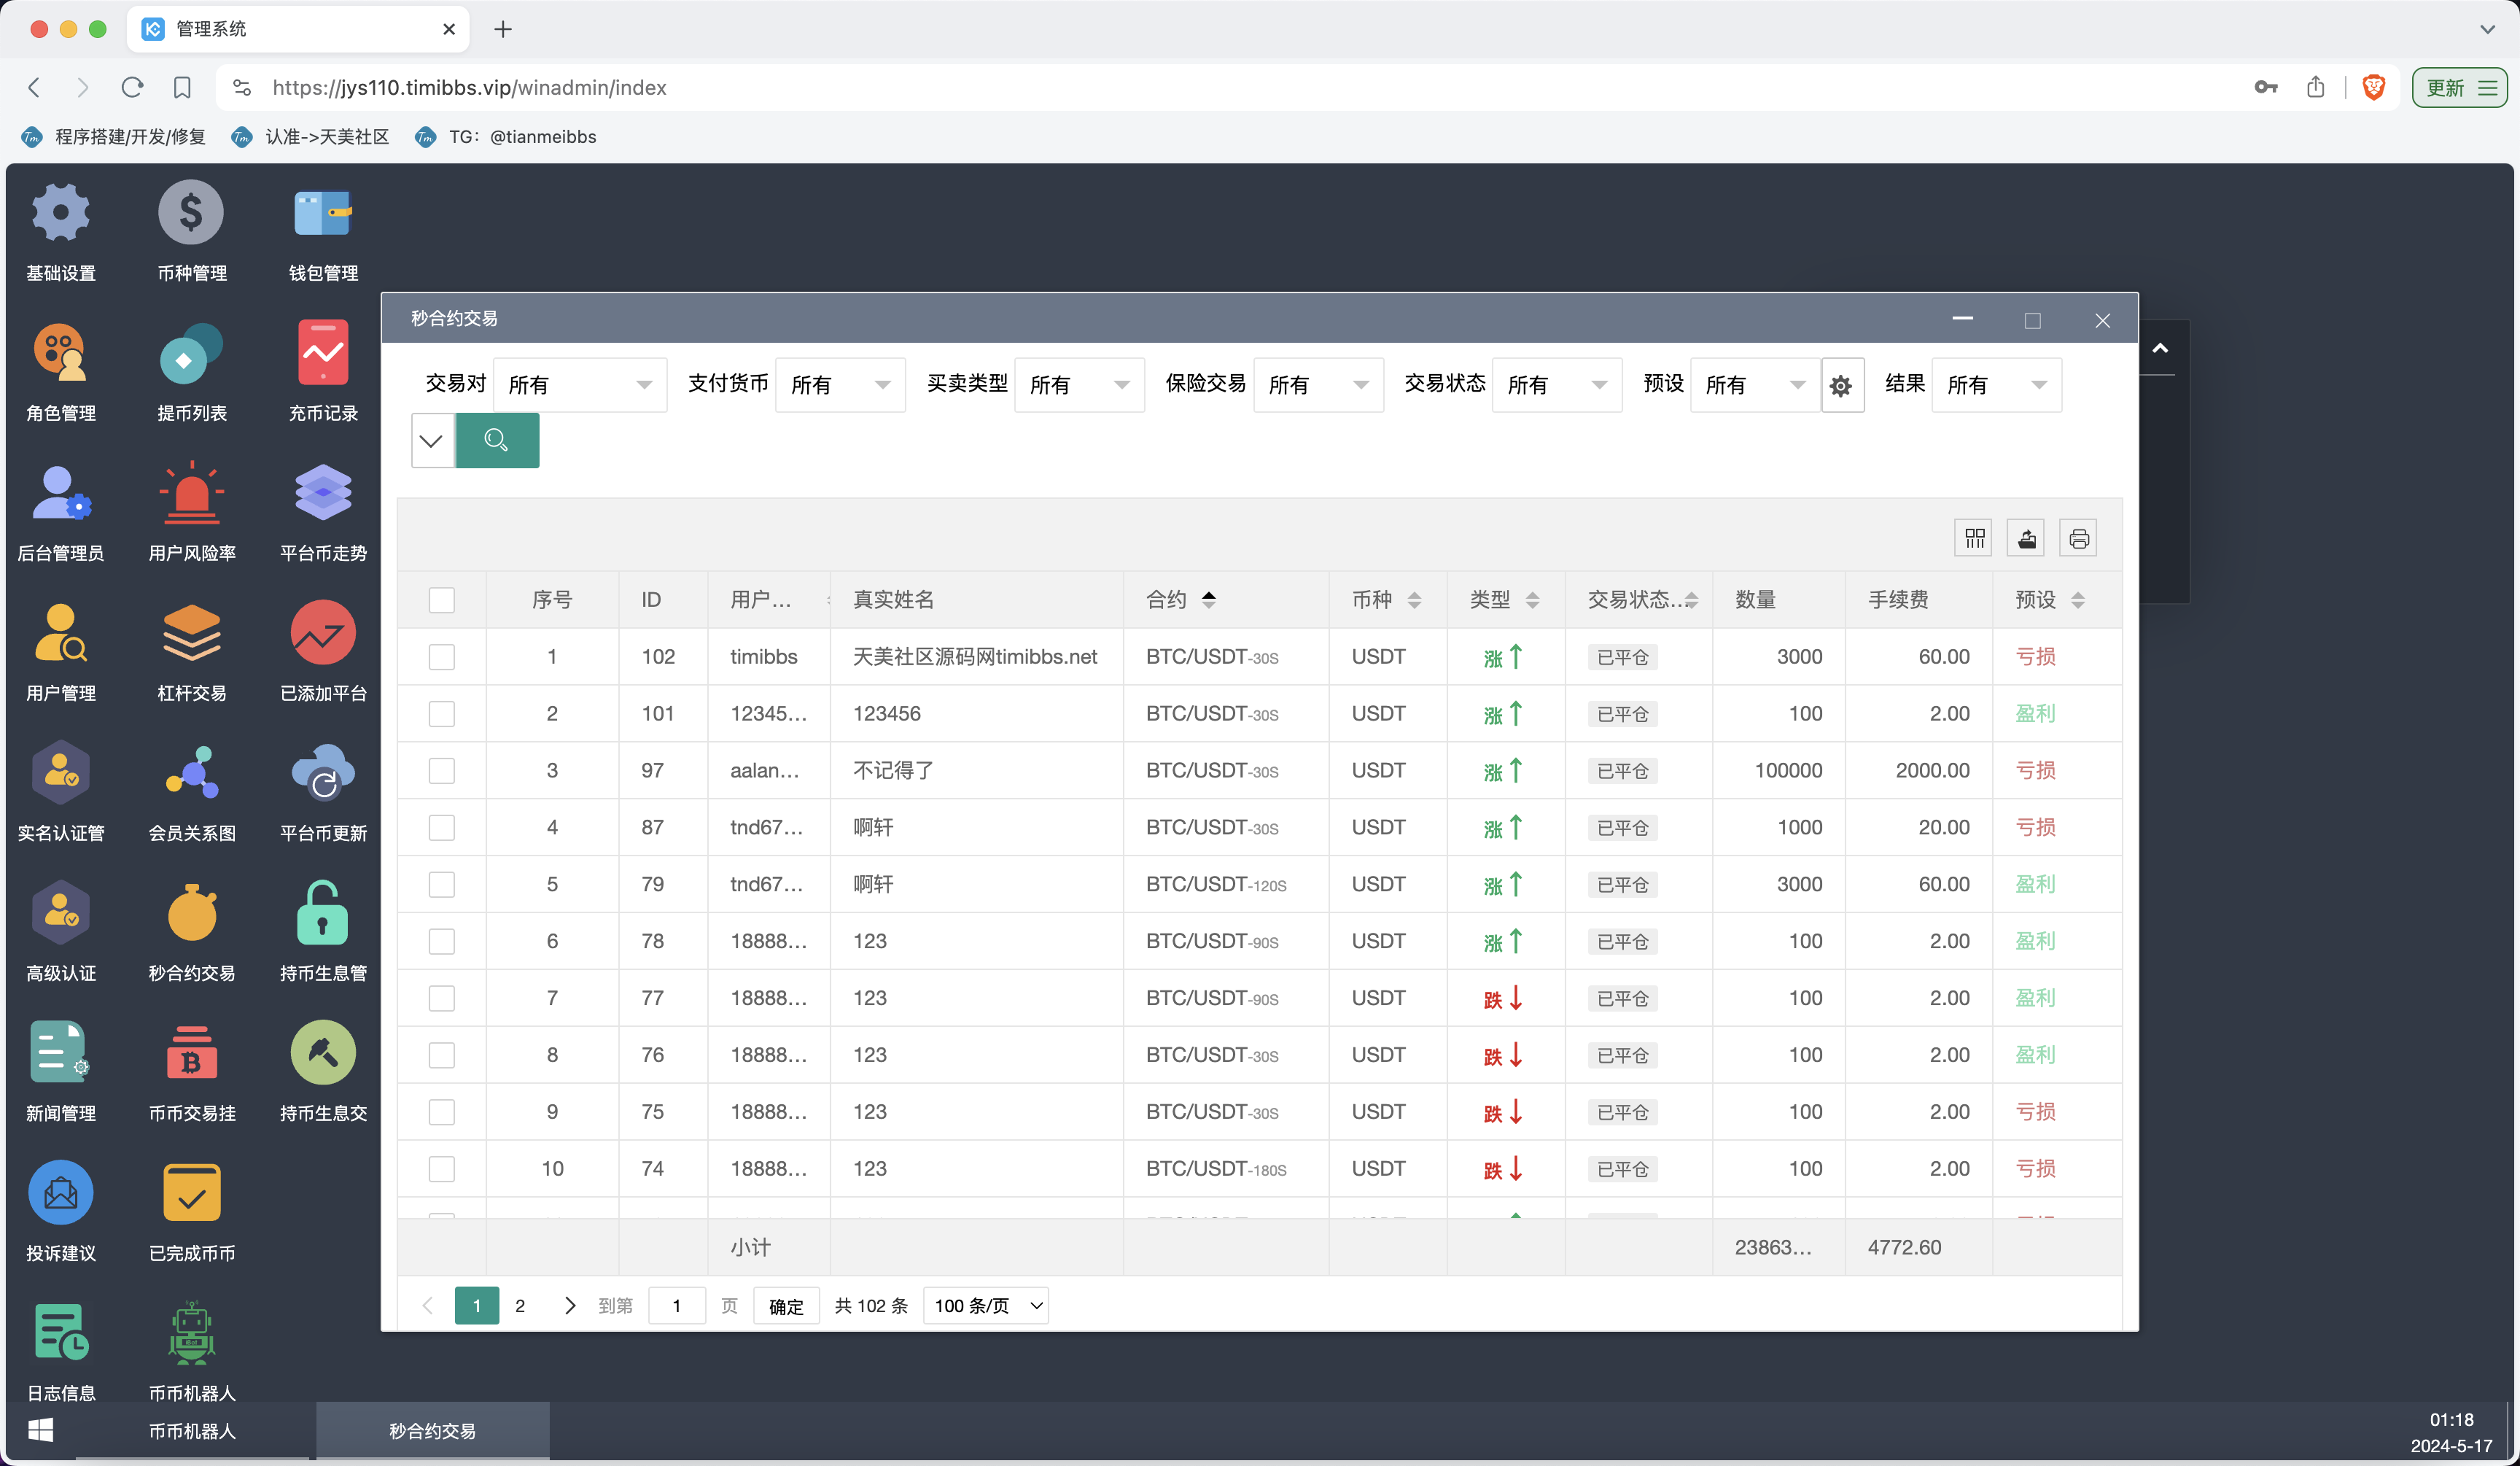Open the 币种管理 dollar icon
The height and width of the screenshot is (1466, 2520).
tap(191, 212)
